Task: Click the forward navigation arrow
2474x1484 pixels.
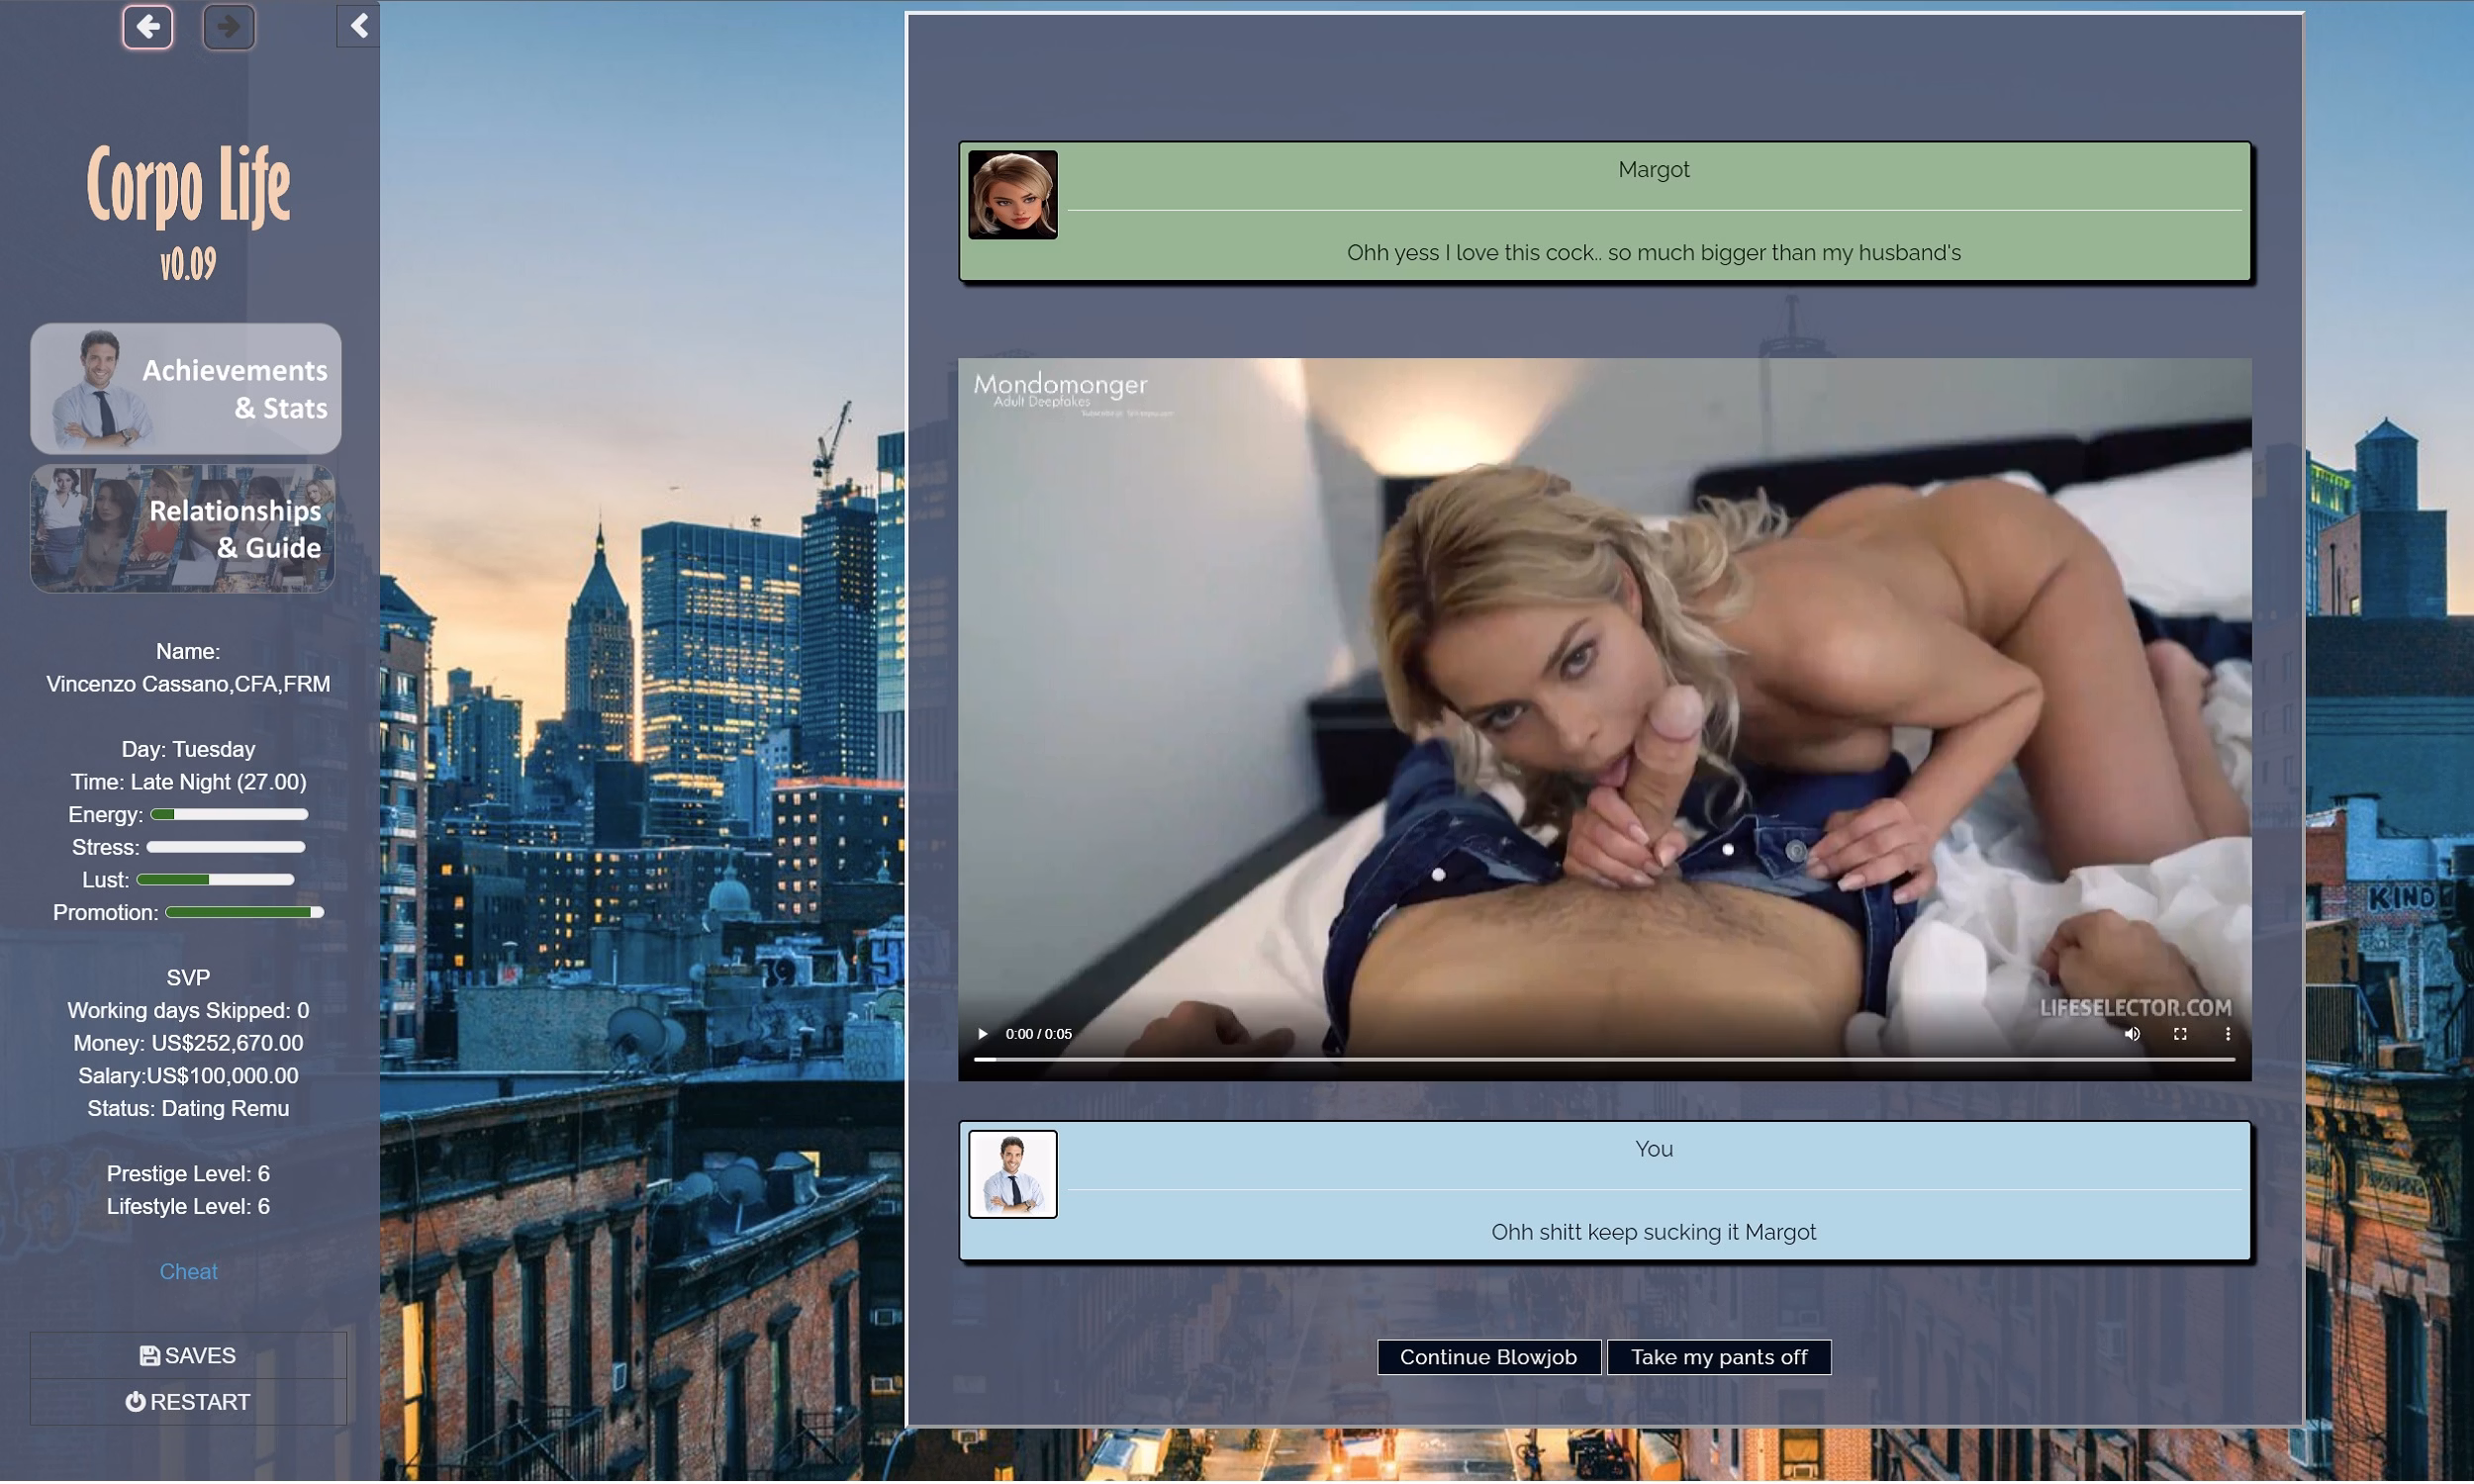Action: click(x=228, y=27)
